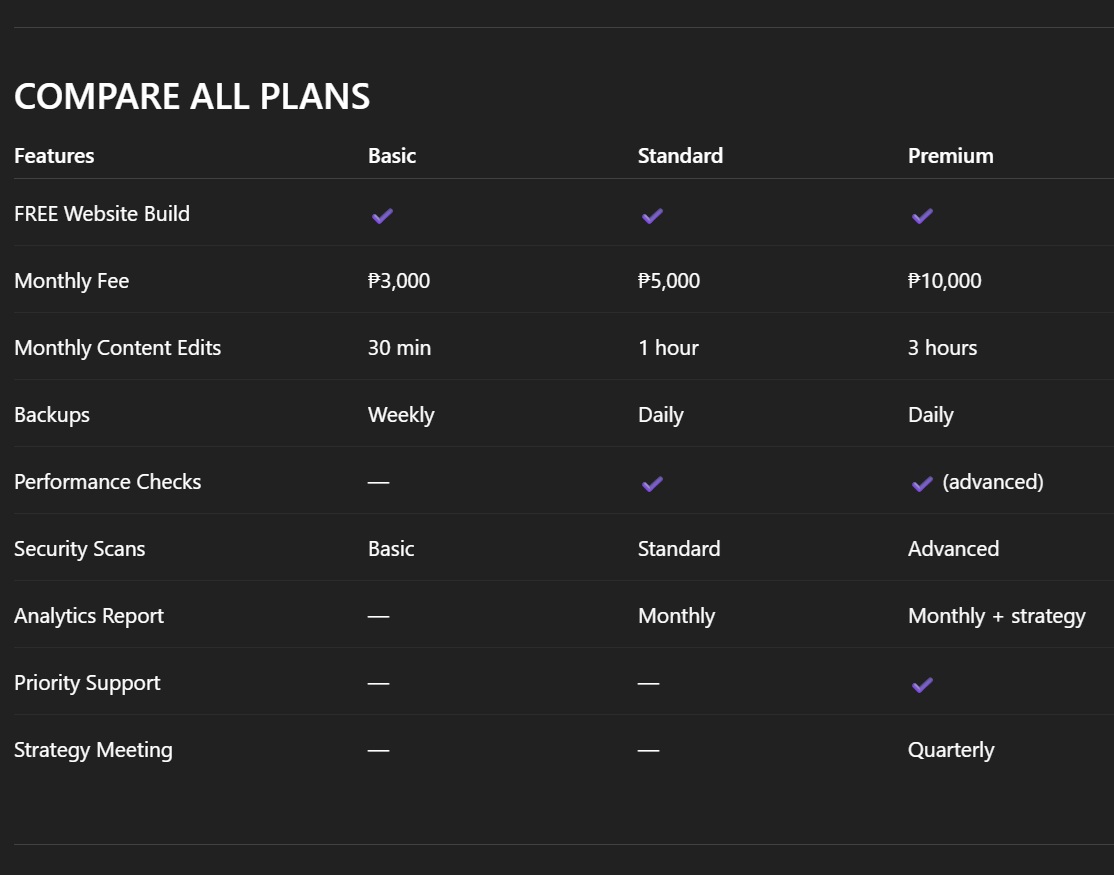Click the Quarterly Strategy Meeting cell
The height and width of the screenshot is (875, 1114).
click(951, 750)
